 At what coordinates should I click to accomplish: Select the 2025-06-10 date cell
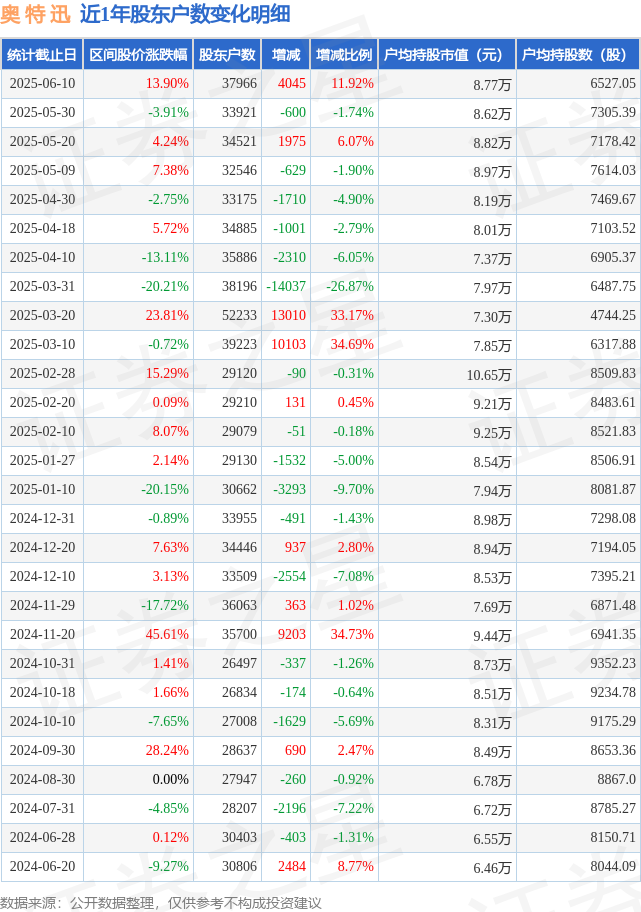click(42, 83)
